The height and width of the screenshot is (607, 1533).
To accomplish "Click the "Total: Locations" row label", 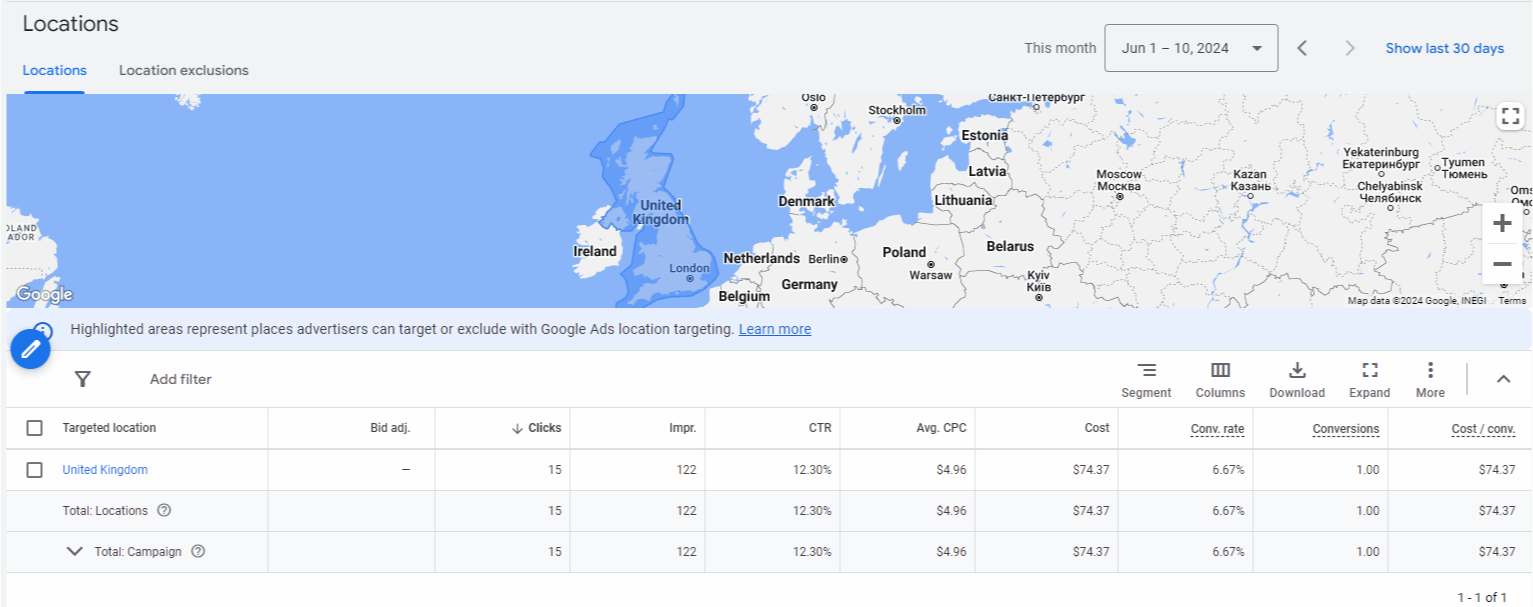I will 105,510.
